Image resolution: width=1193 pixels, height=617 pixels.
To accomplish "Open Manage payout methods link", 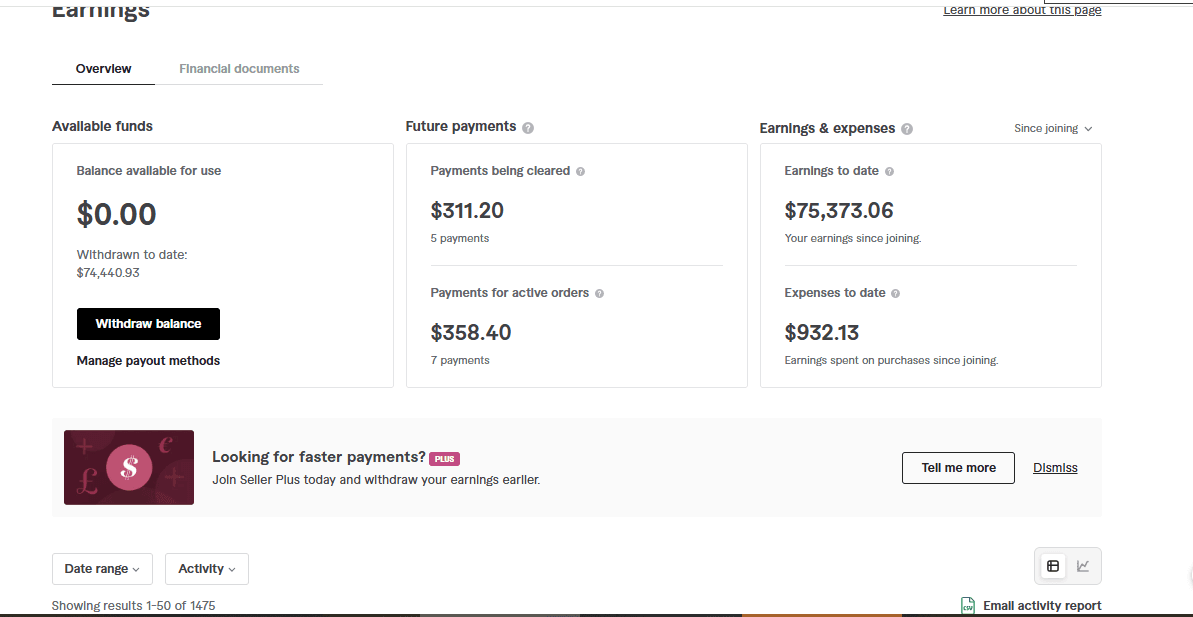I will tap(148, 361).
